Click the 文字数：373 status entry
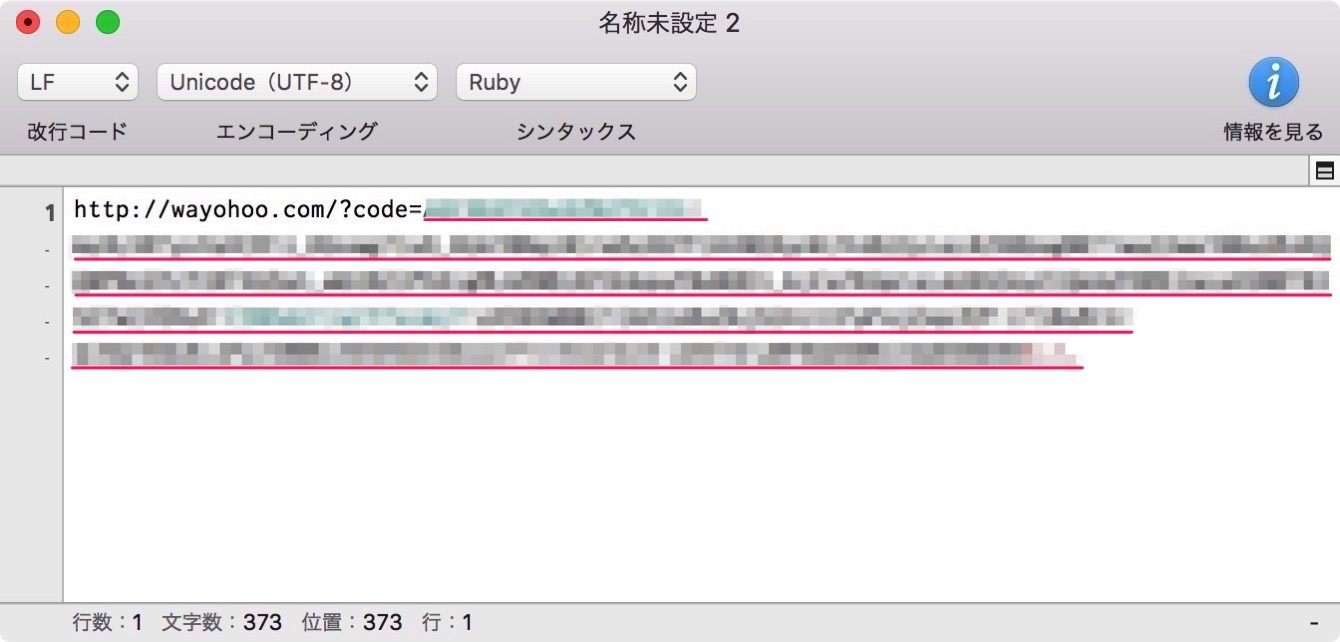This screenshot has height=642, width=1340. point(222,623)
